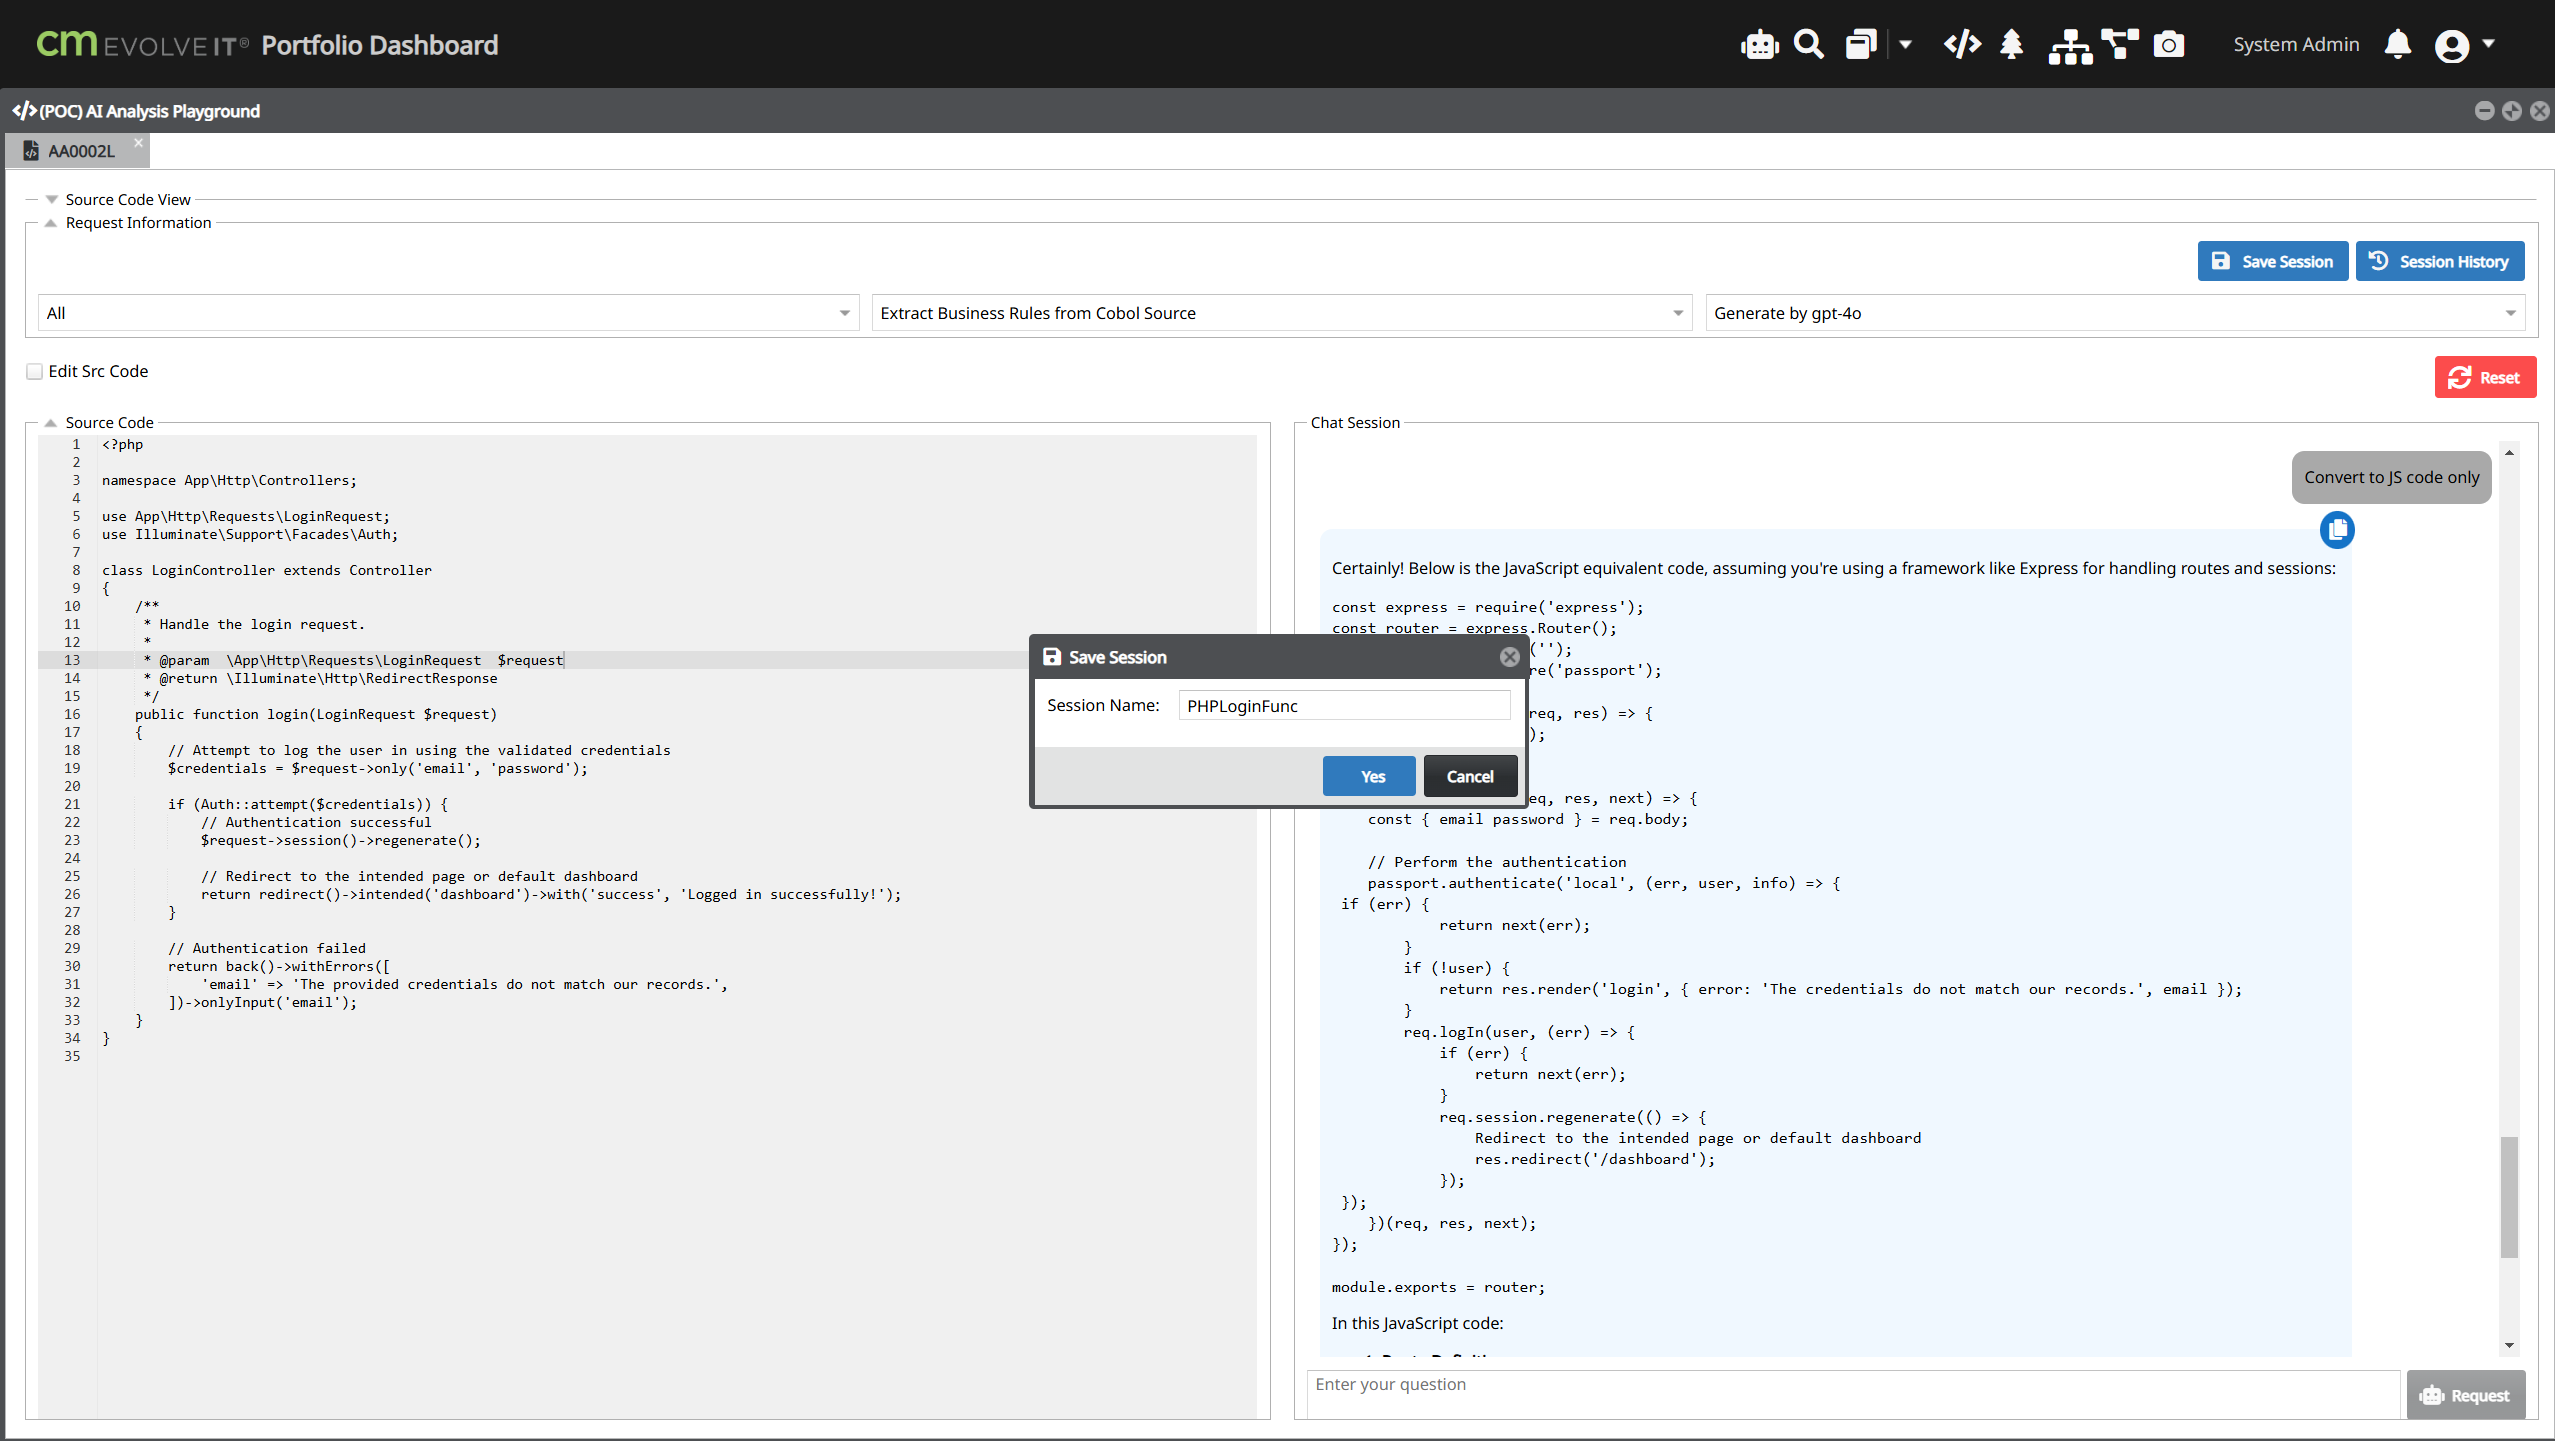The height and width of the screenshot is (1441, 2555).
Task: Open the Generate by gpt-4o dropdown
Action: coord(2115,313)
